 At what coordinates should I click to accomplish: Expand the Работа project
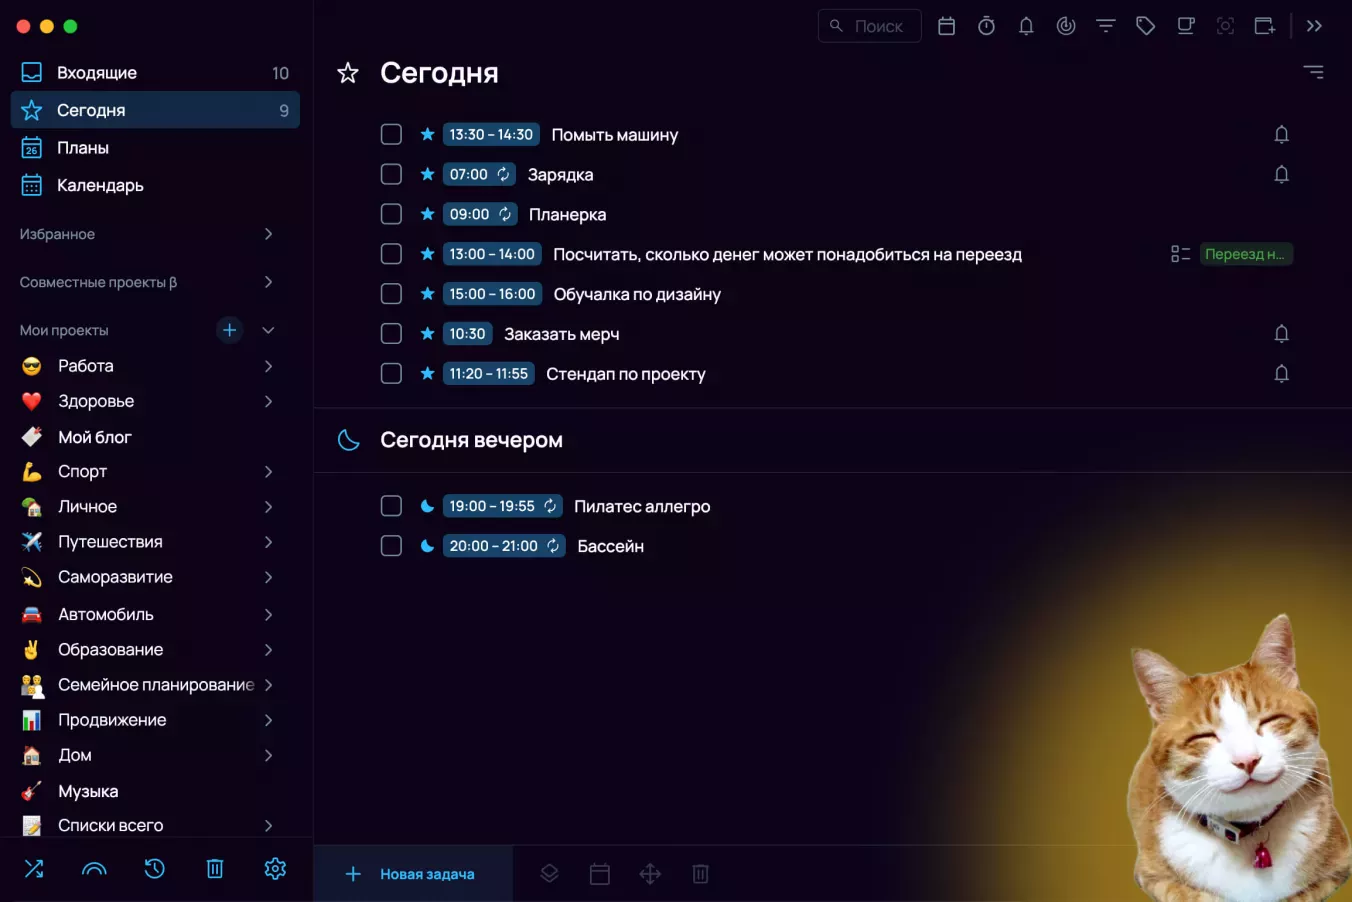268,366
